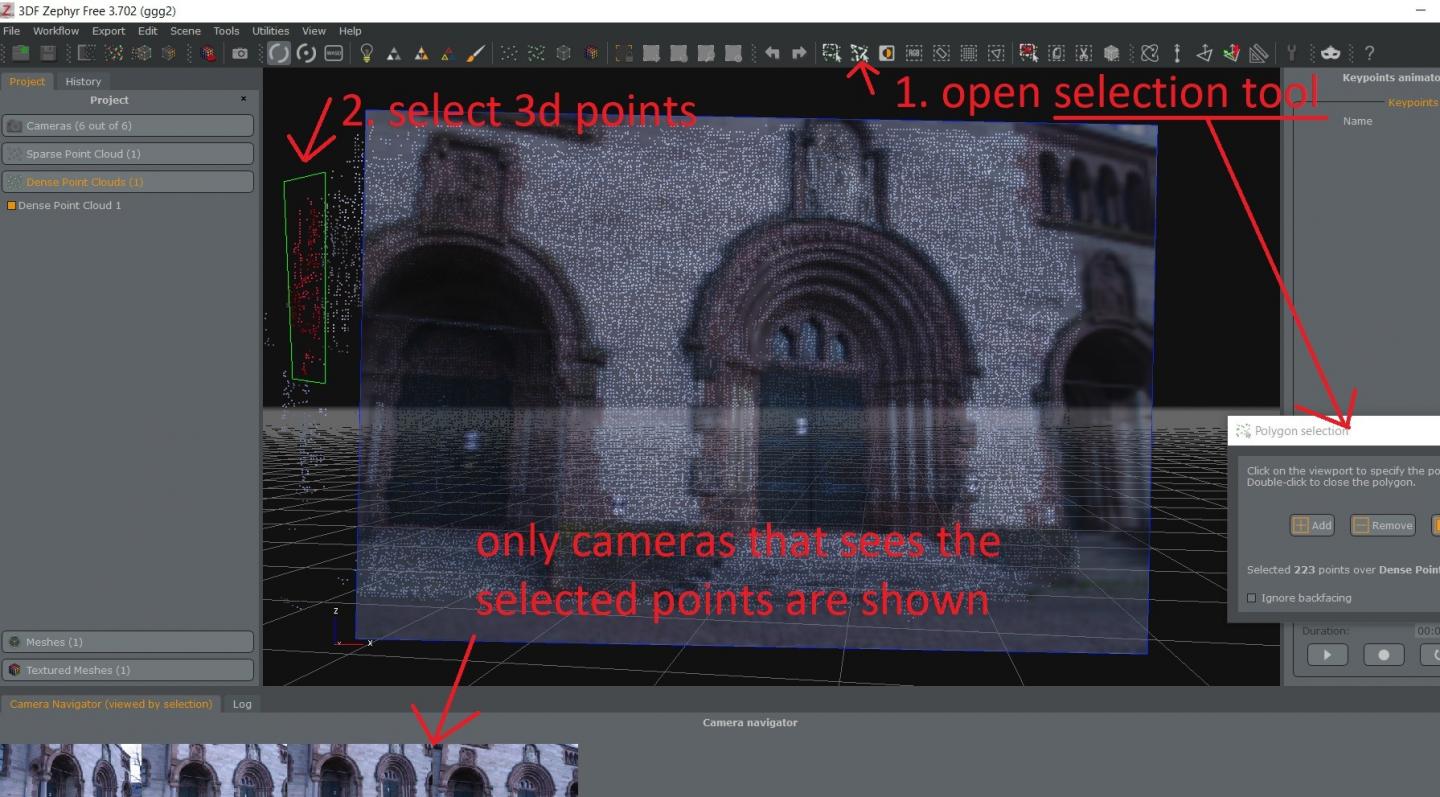
Task: Collapse the Dense Point Clouds (1) section
Action: [127, 182]
